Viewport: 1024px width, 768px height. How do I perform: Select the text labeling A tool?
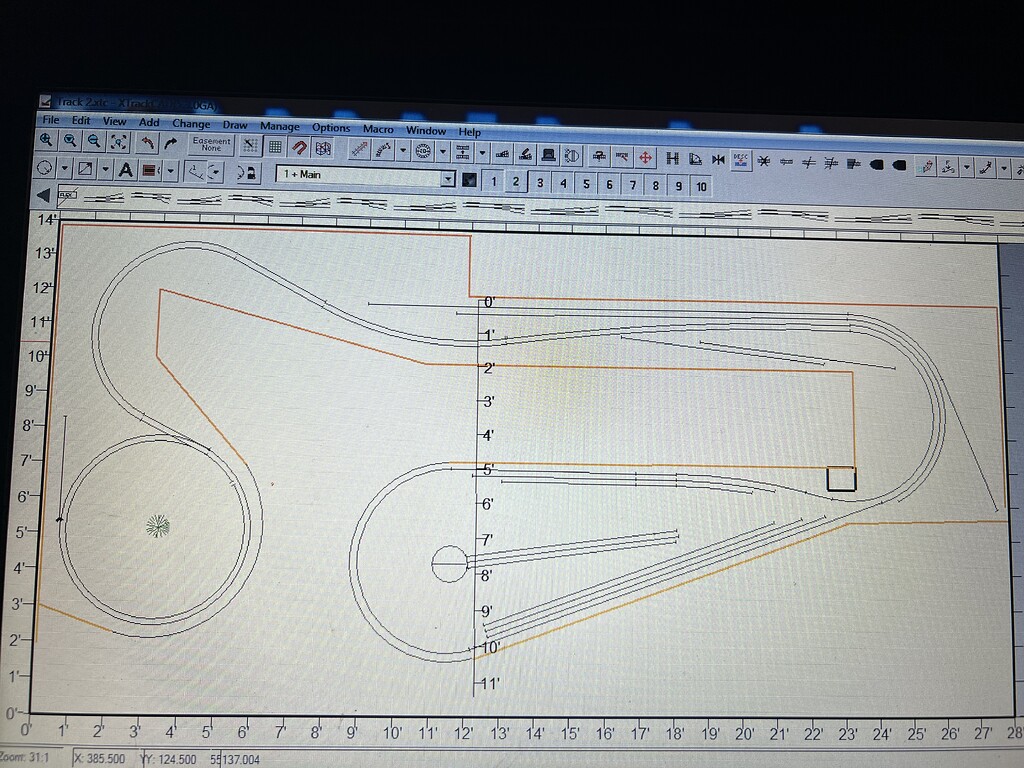pyautogui.click(x=125, y=172)
